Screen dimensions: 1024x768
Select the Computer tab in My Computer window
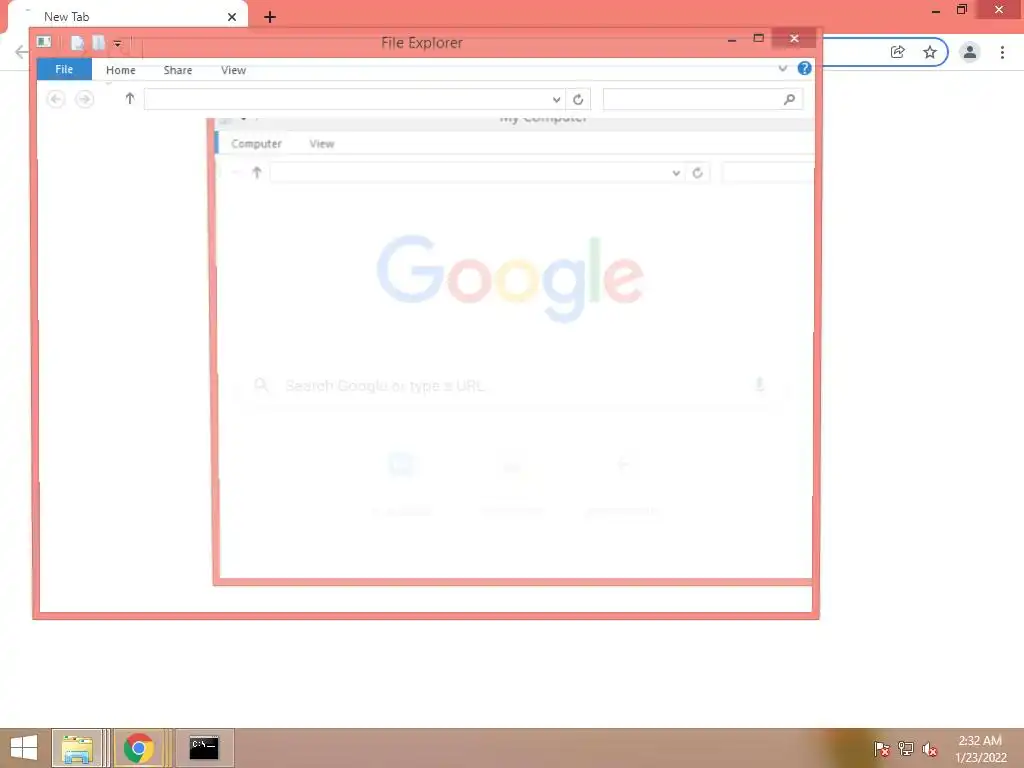256,144
